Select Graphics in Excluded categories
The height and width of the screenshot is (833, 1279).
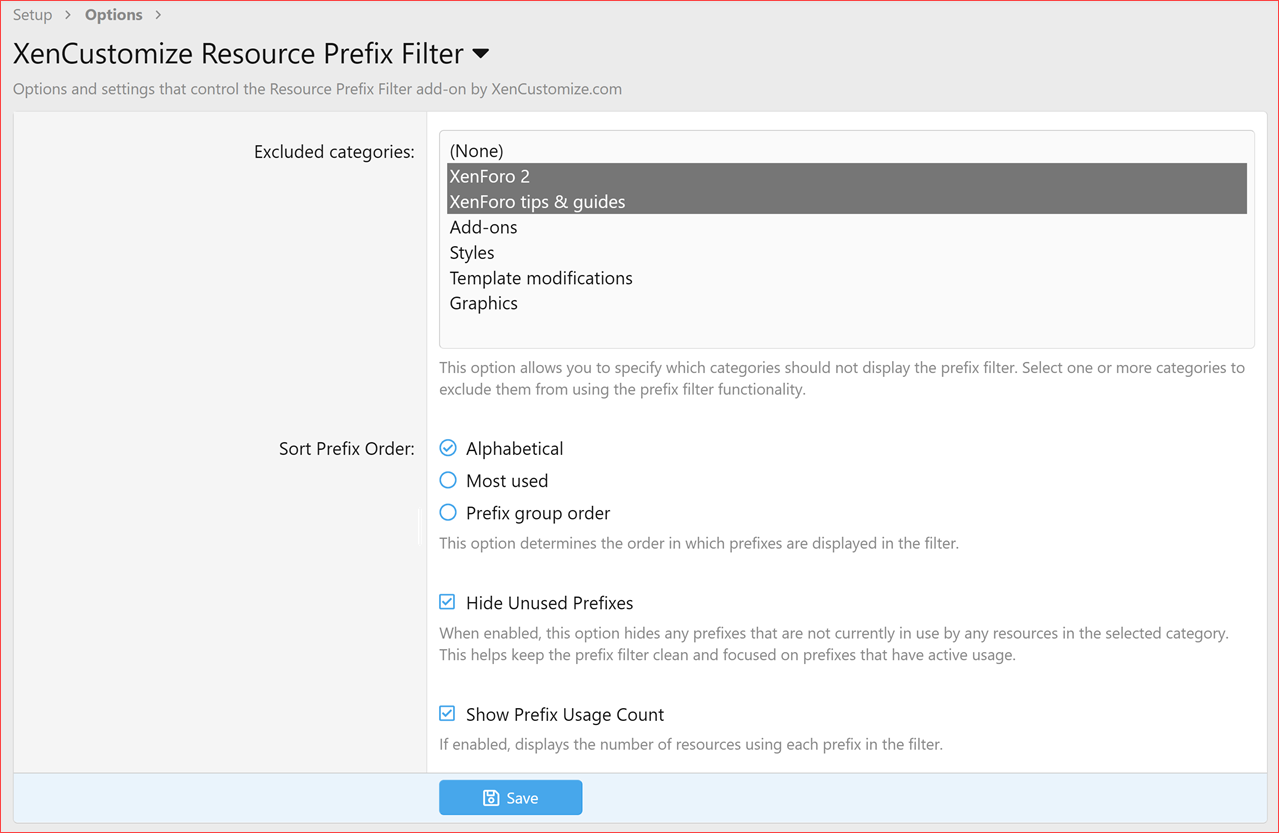pos(847,303)
